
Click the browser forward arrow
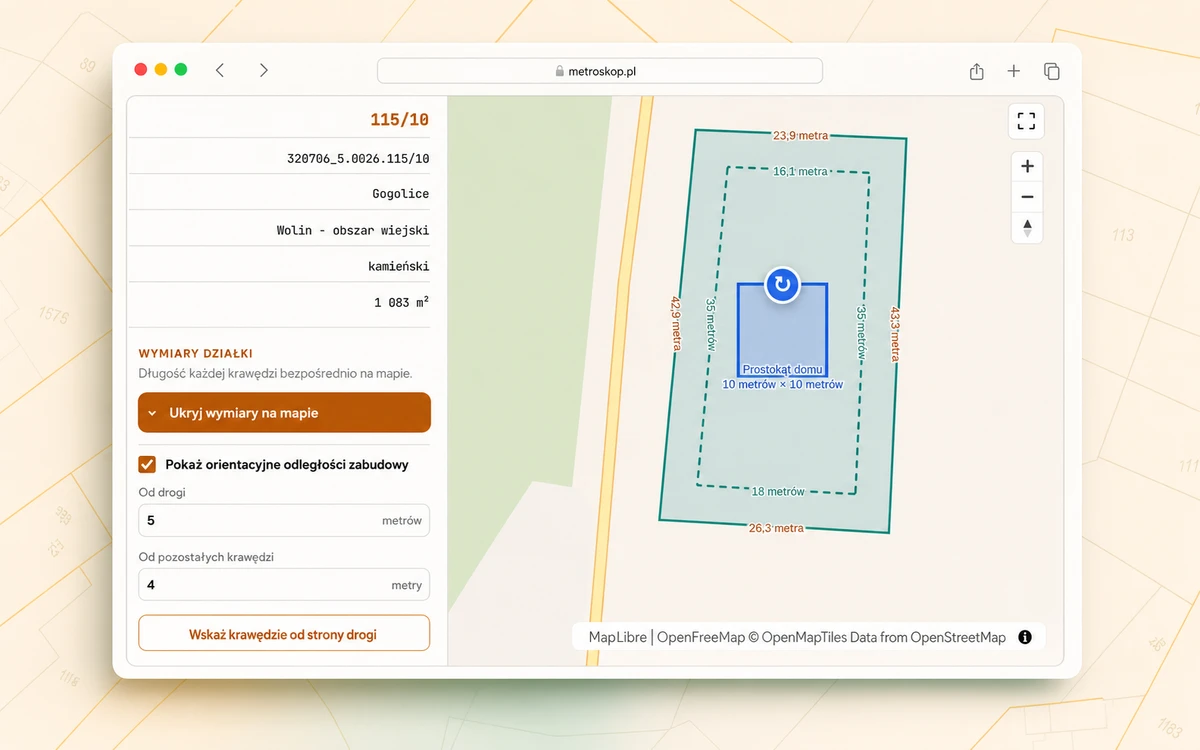click(264, 70)
